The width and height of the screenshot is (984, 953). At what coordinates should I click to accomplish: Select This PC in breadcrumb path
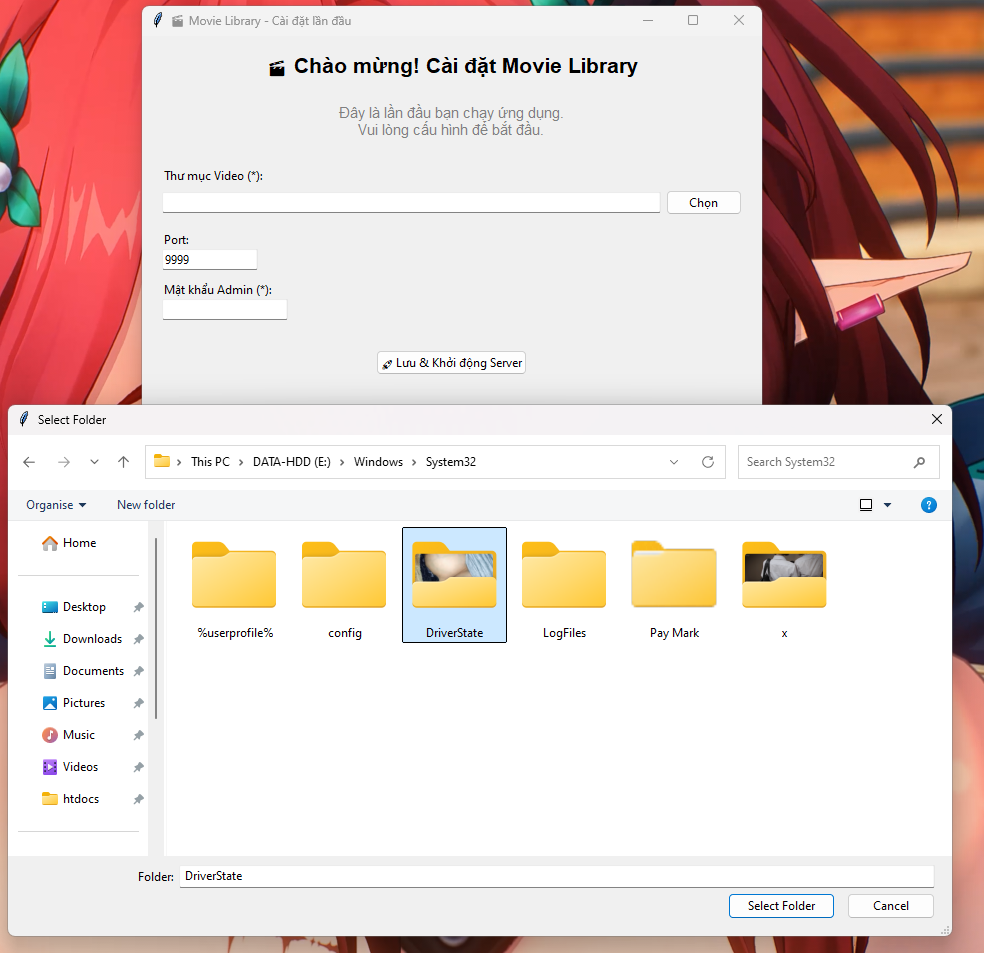[210, 462]
